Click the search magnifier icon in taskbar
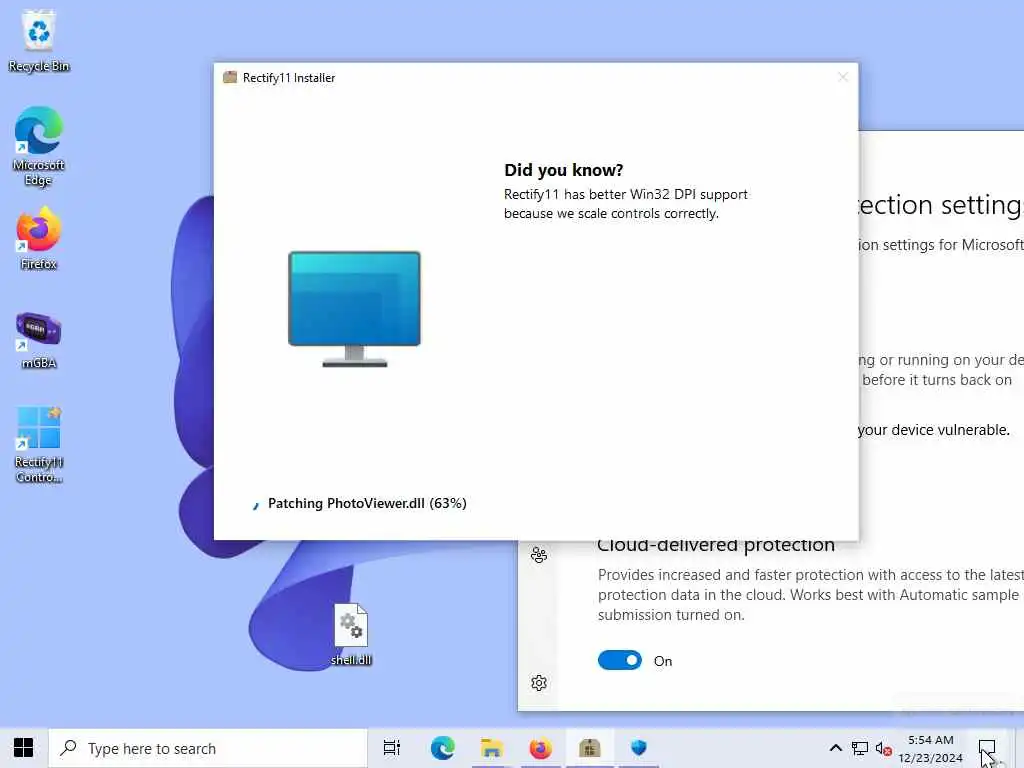This screenshot has width=1024, height=768. (x=68, y=748)
